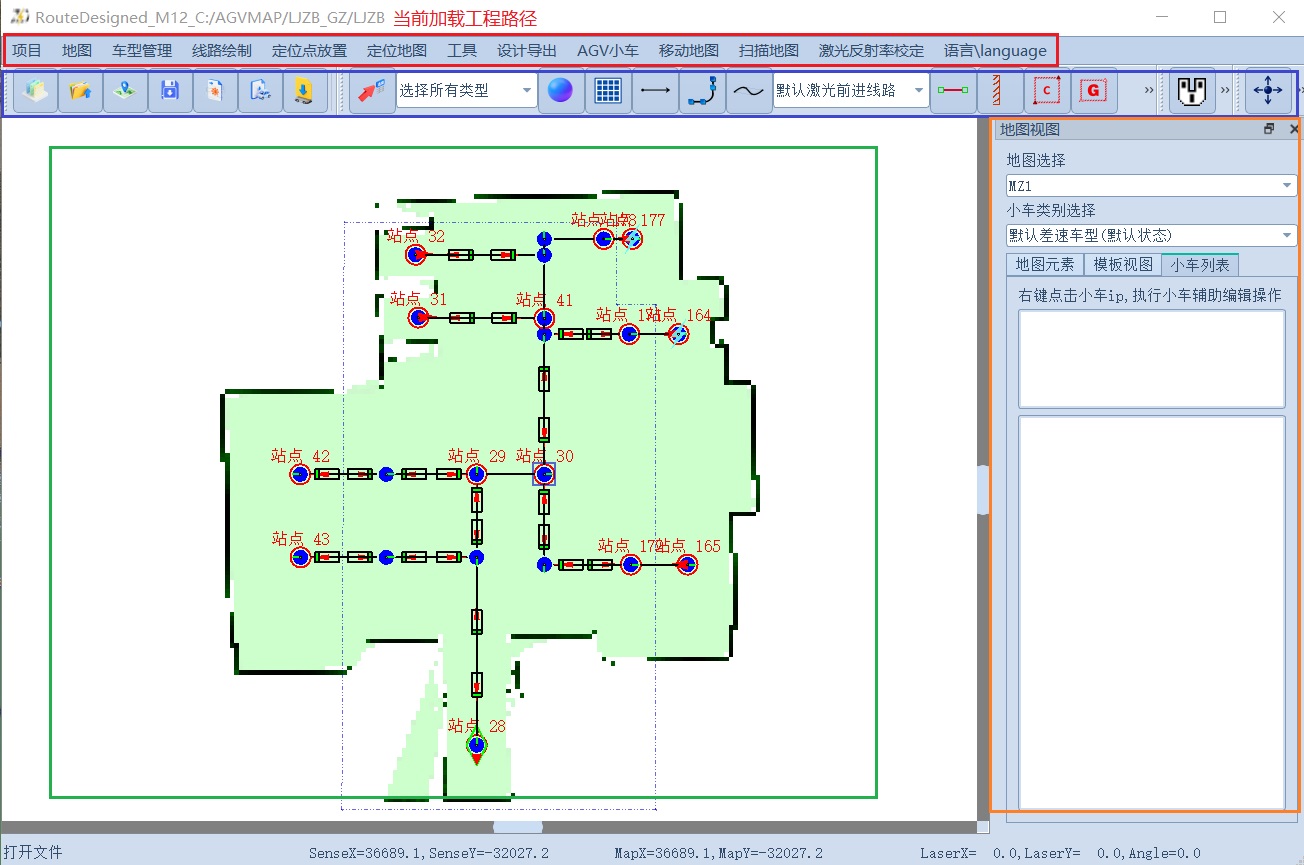Select station node 站点 42 on map
The image size is (1304, 865).
(299, 474)
